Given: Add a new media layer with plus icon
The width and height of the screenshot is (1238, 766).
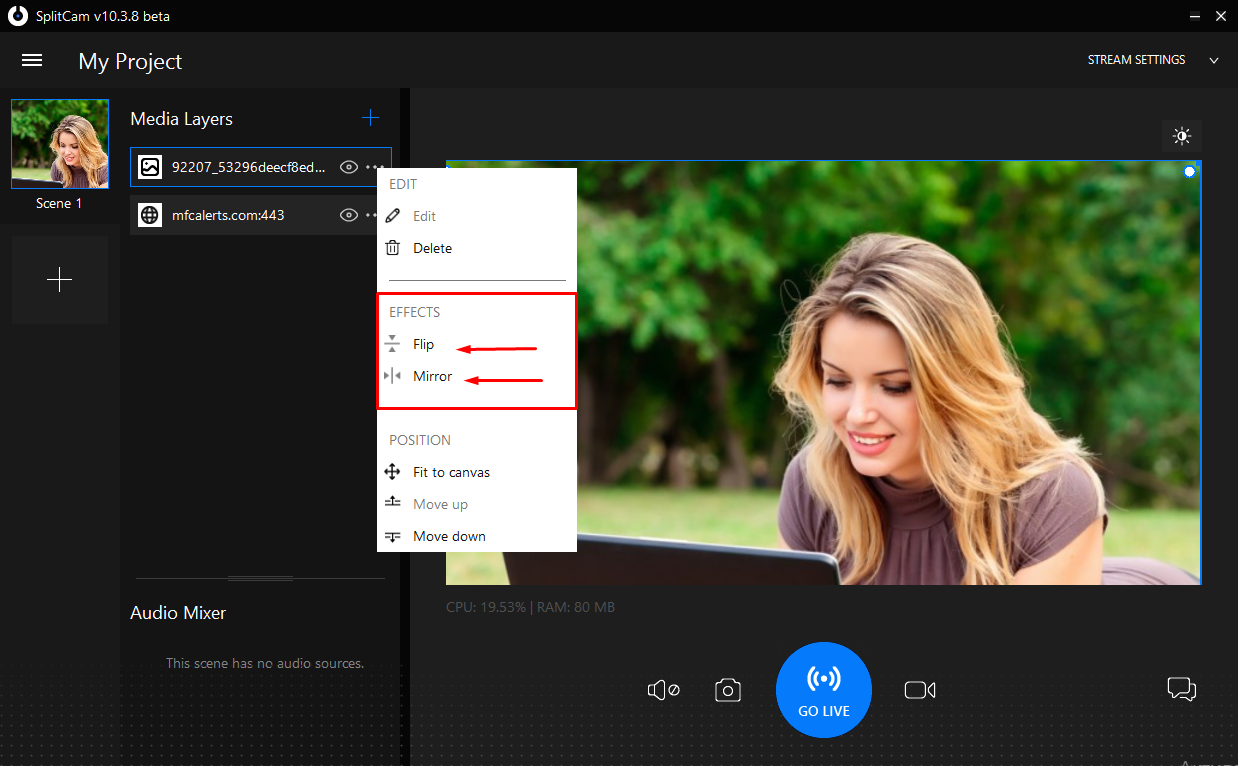Looking at the screenshot, I should tap(370, 118).
